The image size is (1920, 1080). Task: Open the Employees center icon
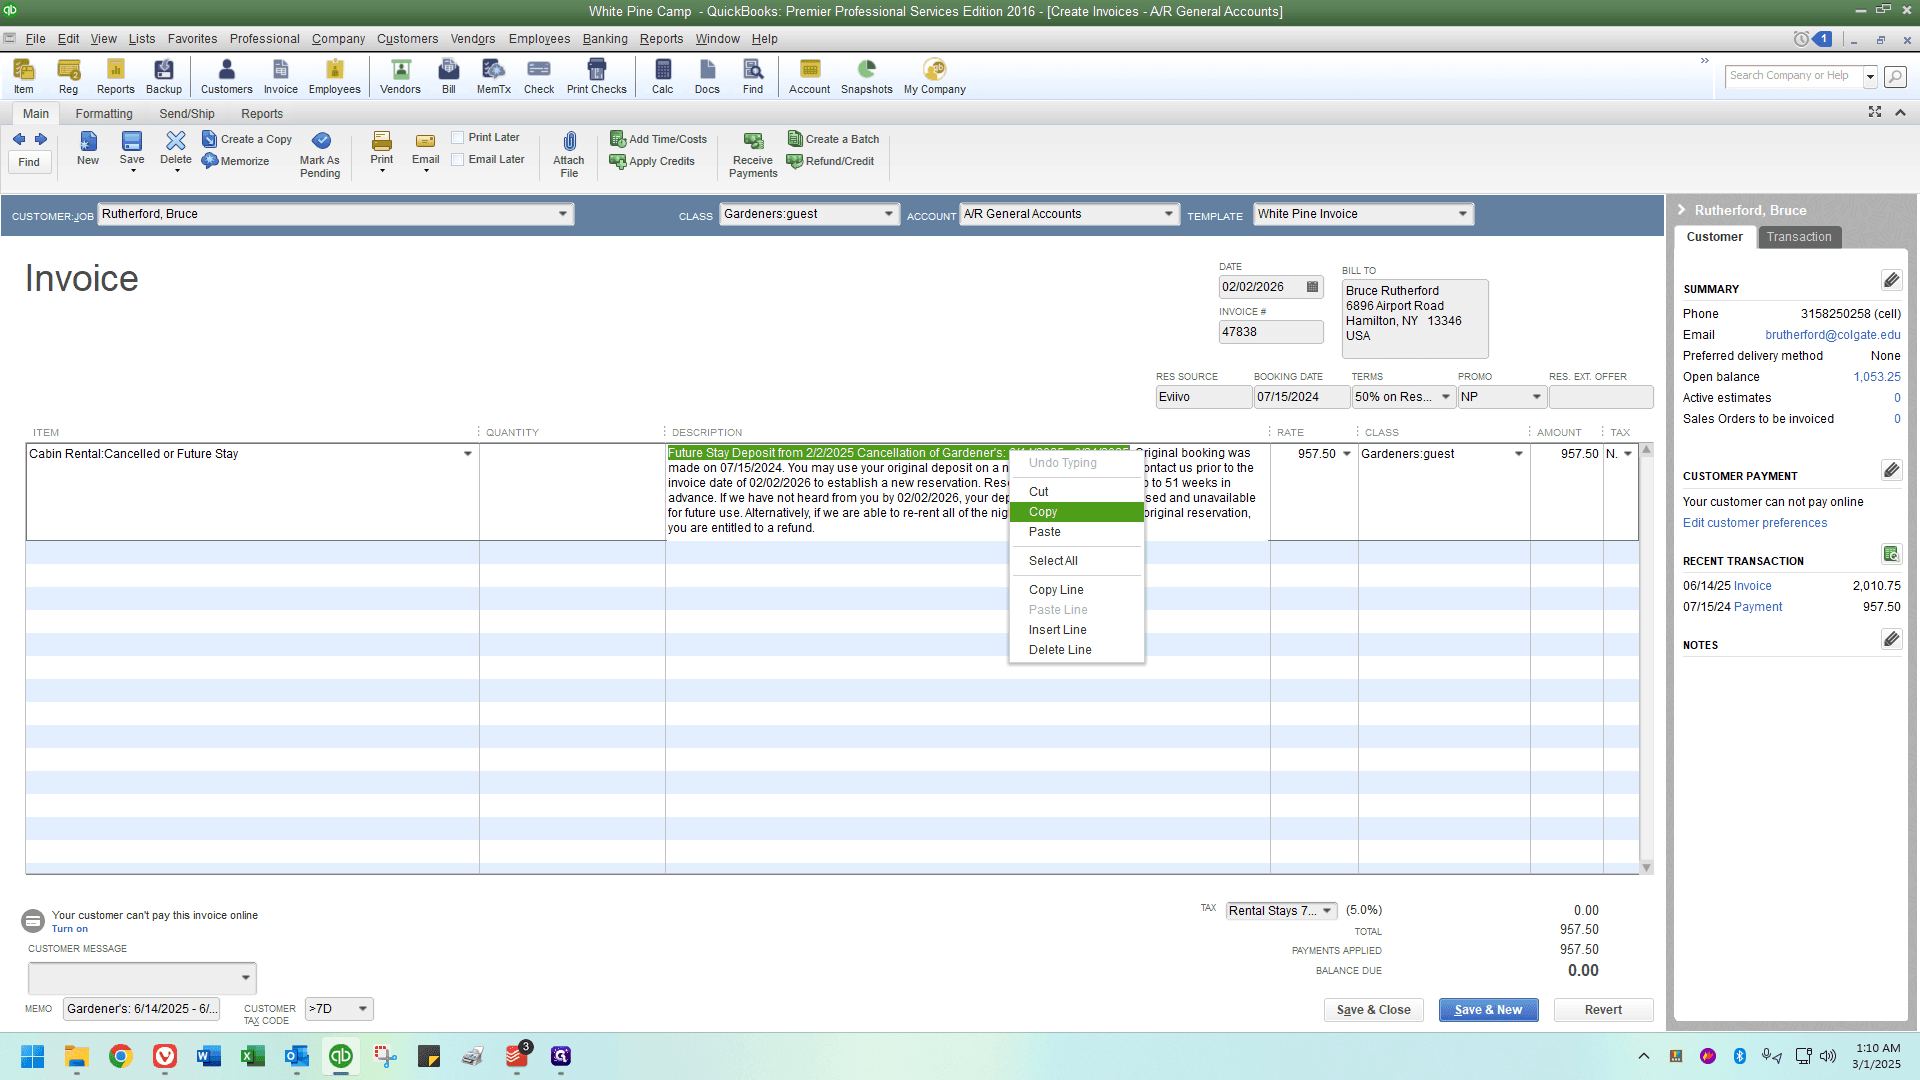pyautogui.click(x=334, y=76)
